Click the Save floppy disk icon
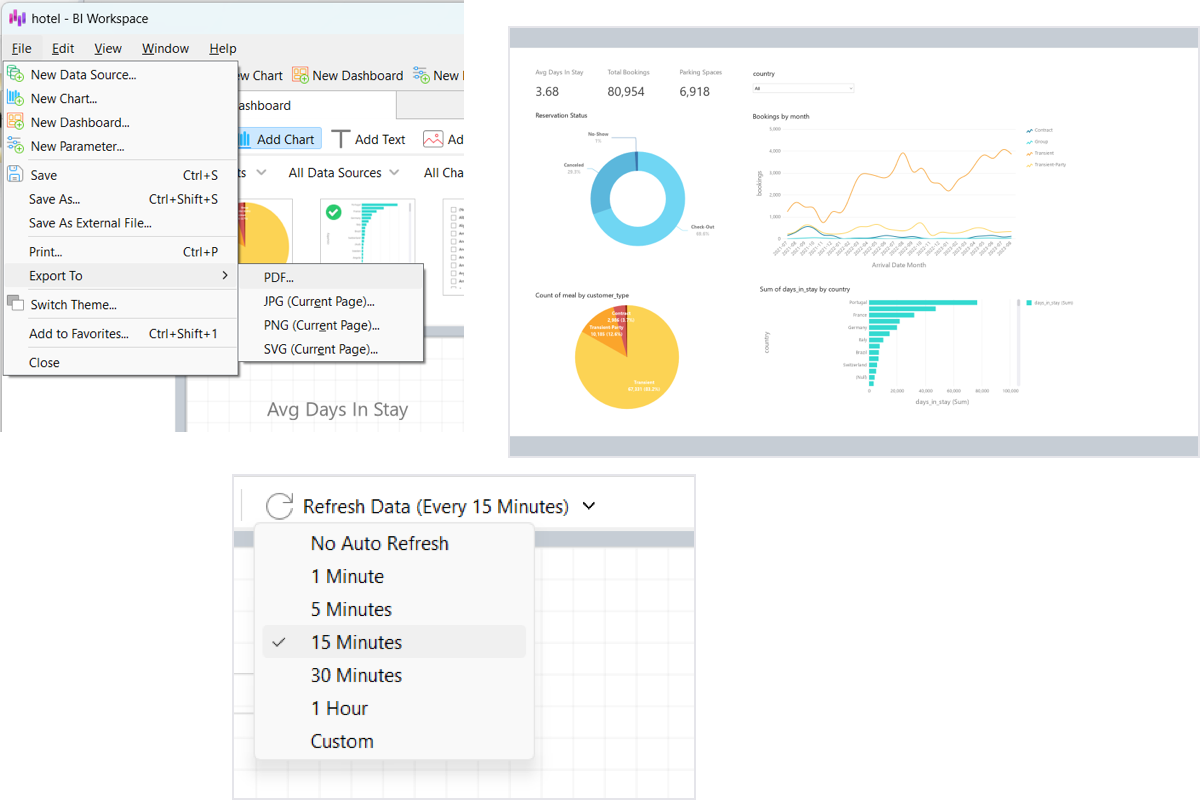The width and height of the screenshot is (1200, 800). point(15,174)
